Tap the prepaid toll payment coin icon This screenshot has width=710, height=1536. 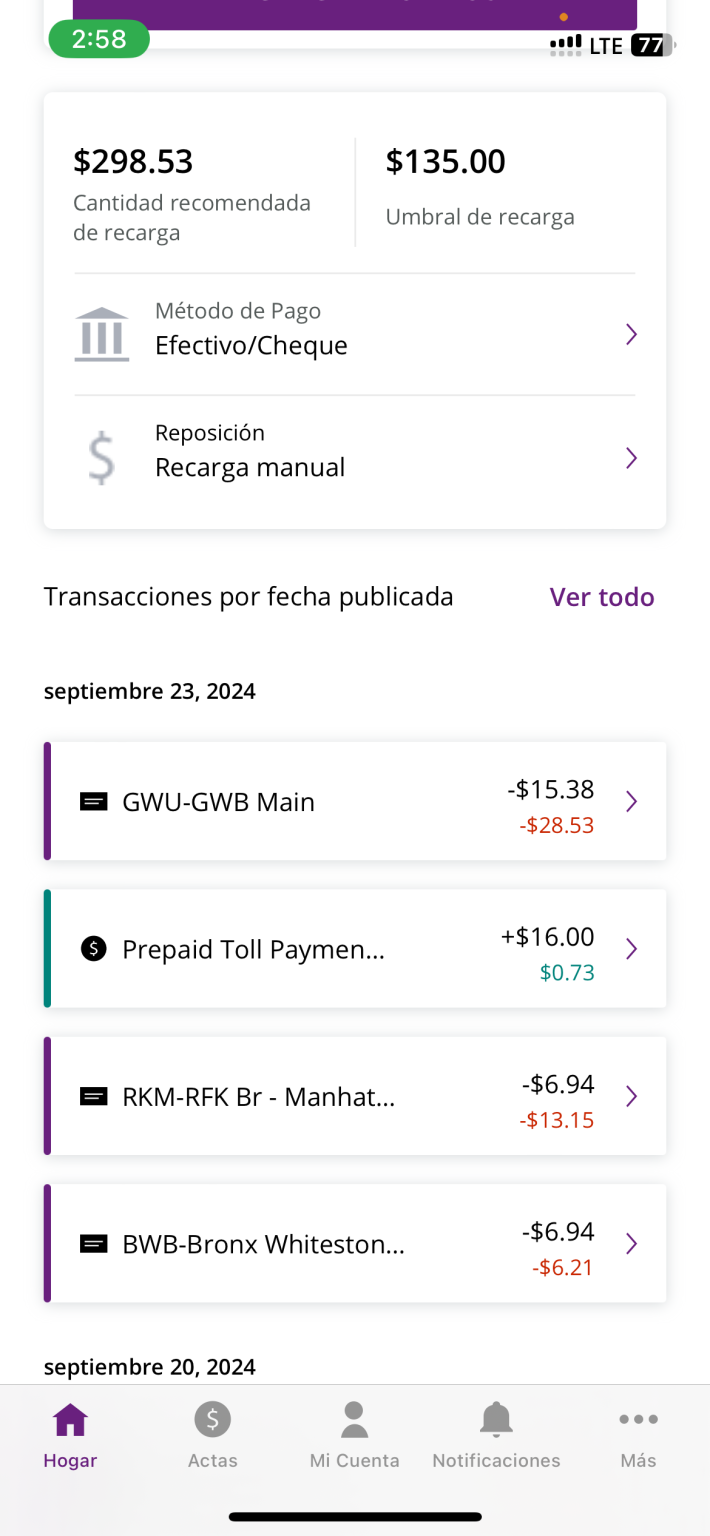(x=93, y=949)
